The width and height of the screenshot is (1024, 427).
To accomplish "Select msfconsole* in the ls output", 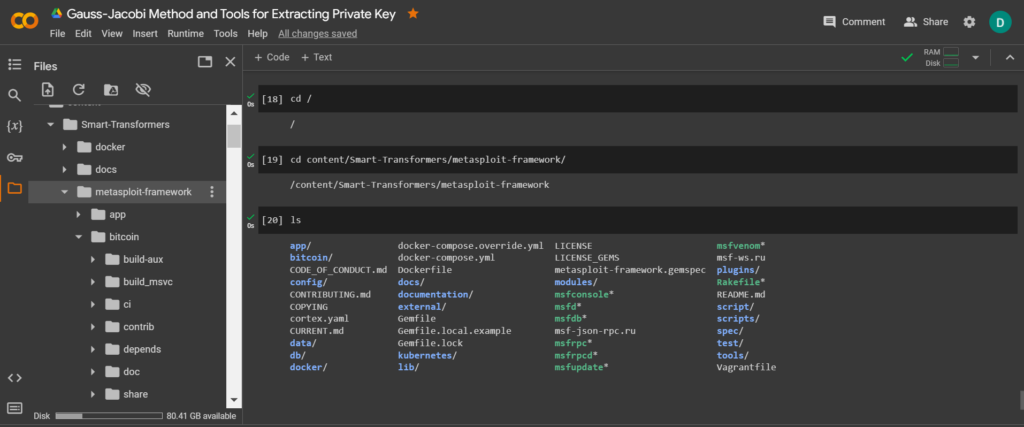I will pos(584,294).
